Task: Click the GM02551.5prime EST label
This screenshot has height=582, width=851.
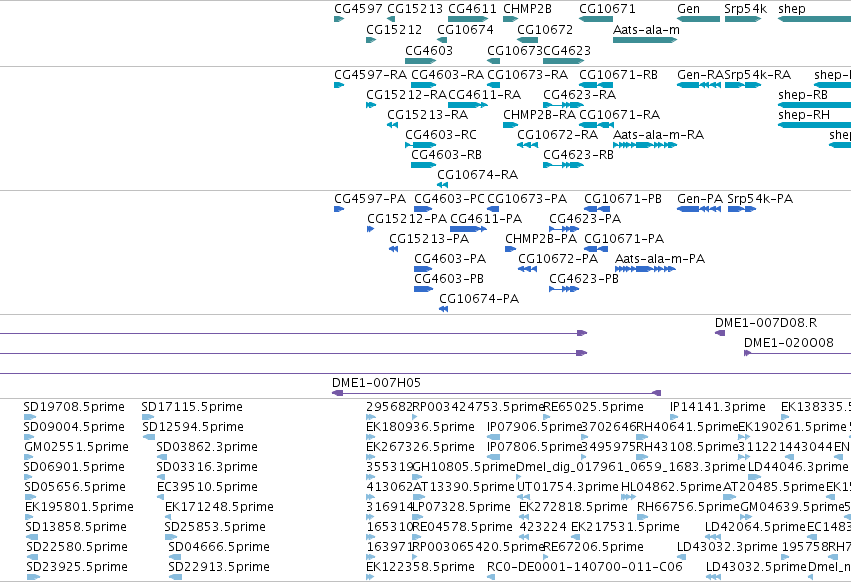Action: [77, 447]
